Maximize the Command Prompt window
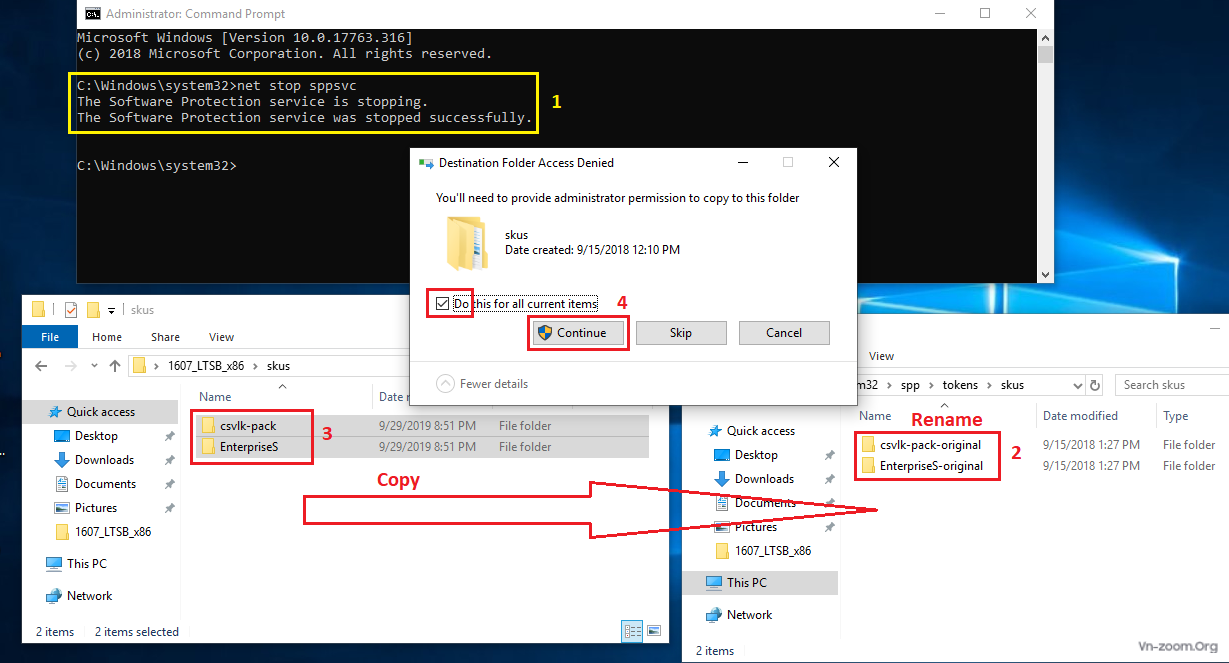Viewport: 1229px width, 663px height. tap(985, 13)
